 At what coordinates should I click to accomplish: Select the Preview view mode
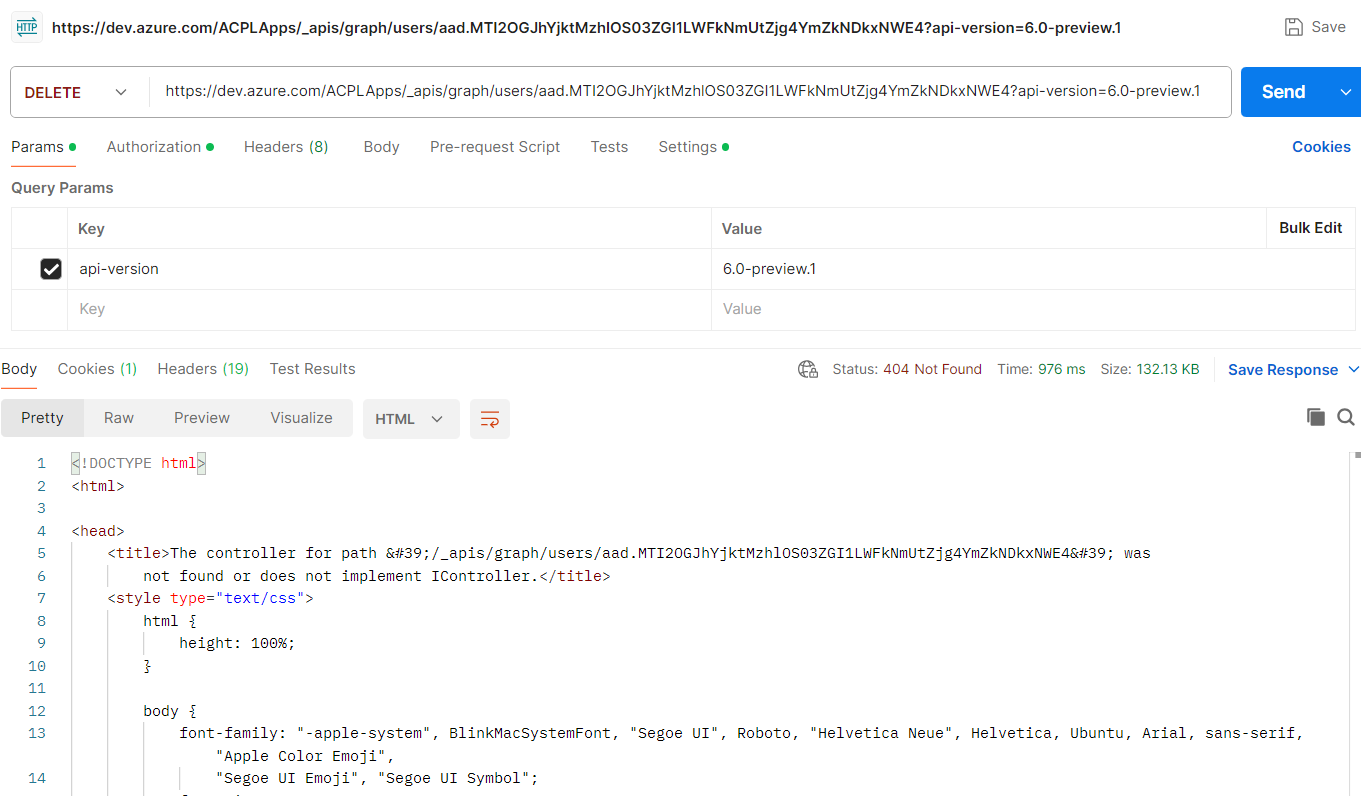coord(202,418)
